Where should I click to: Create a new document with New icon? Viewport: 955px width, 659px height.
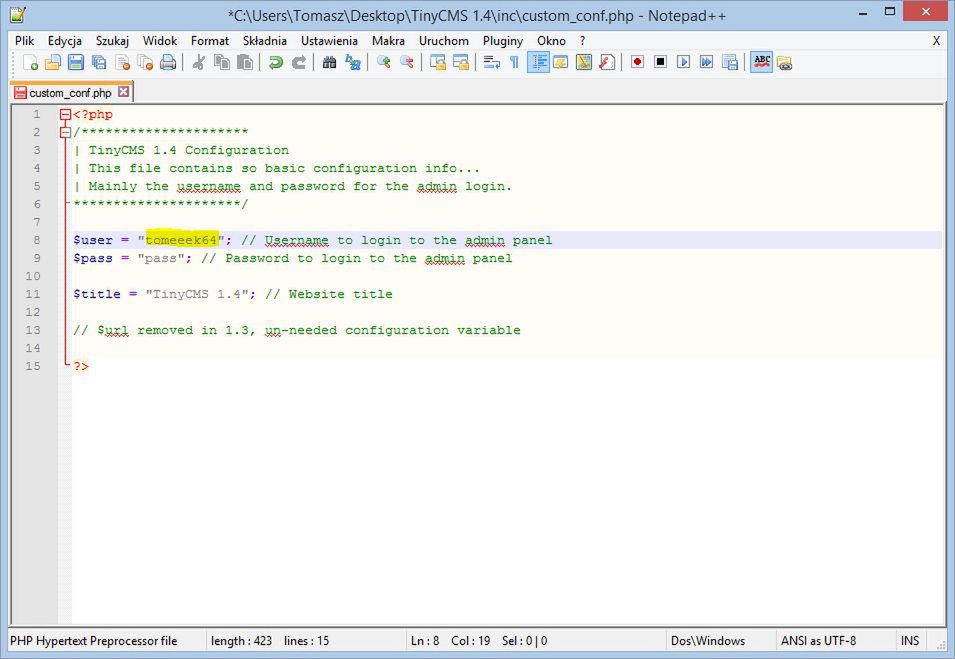(x=30, y=62)
